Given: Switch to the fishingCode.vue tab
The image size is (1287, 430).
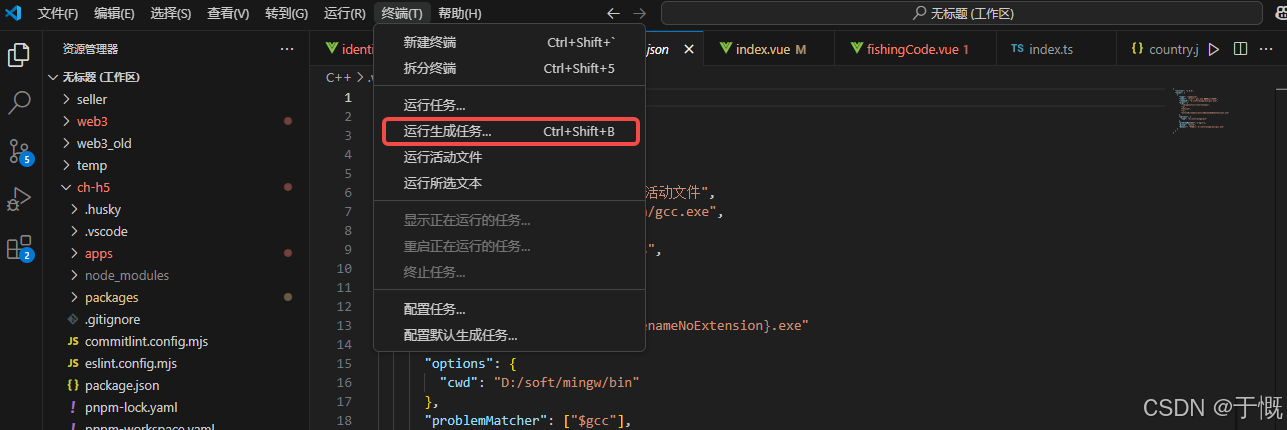Looking at the screenshot, I should pyautogui.click(x=908, y=49).
